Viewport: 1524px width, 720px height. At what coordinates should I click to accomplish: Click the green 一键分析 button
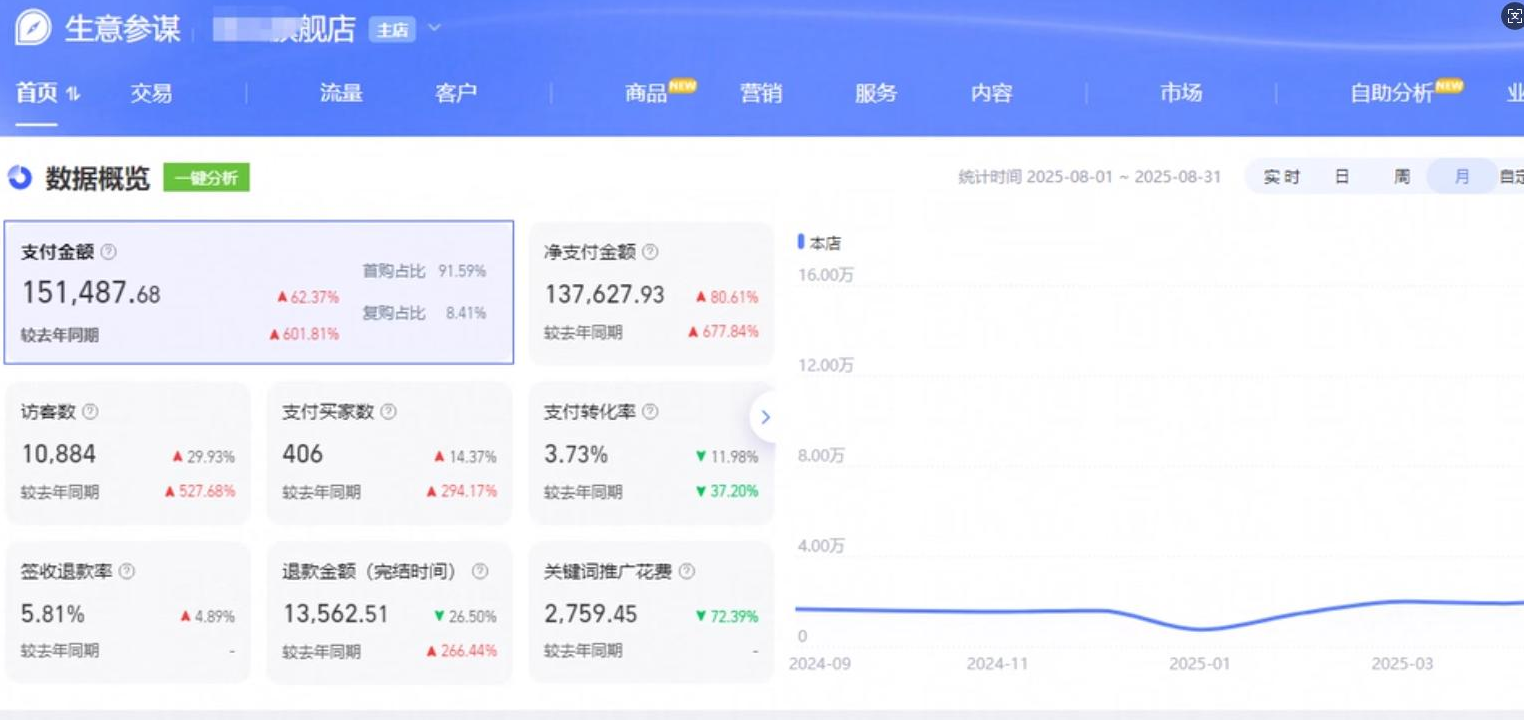[206, 178]
